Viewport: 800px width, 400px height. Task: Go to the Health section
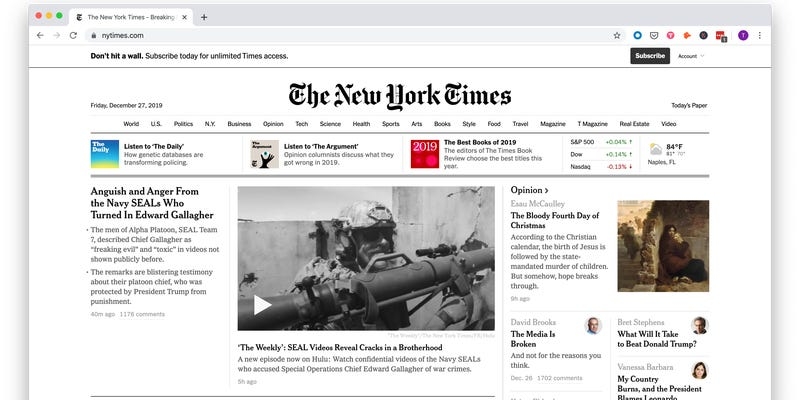coord(361,124)
